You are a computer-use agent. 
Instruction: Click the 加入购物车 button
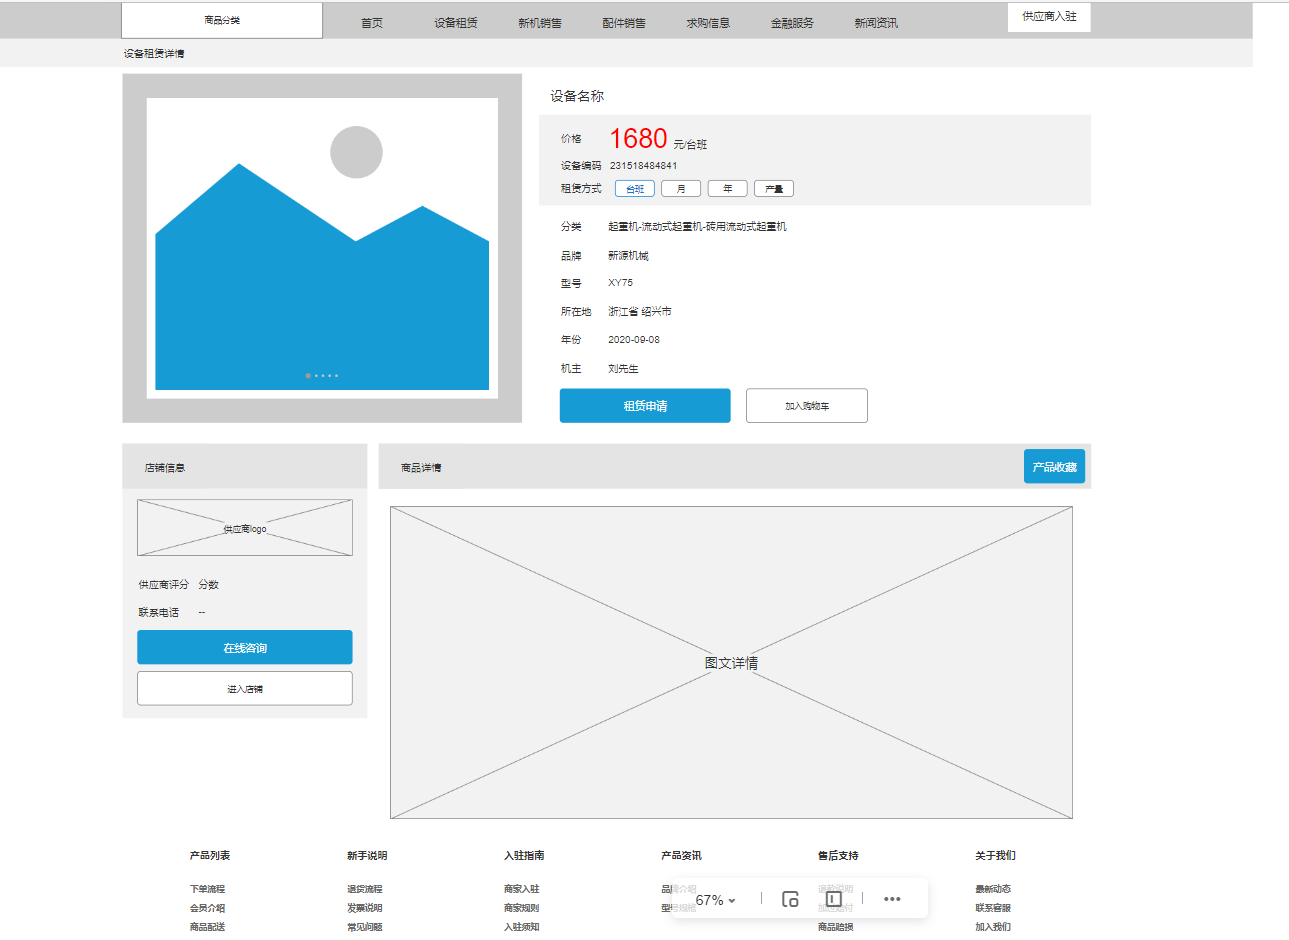click(x=807, y=406)
